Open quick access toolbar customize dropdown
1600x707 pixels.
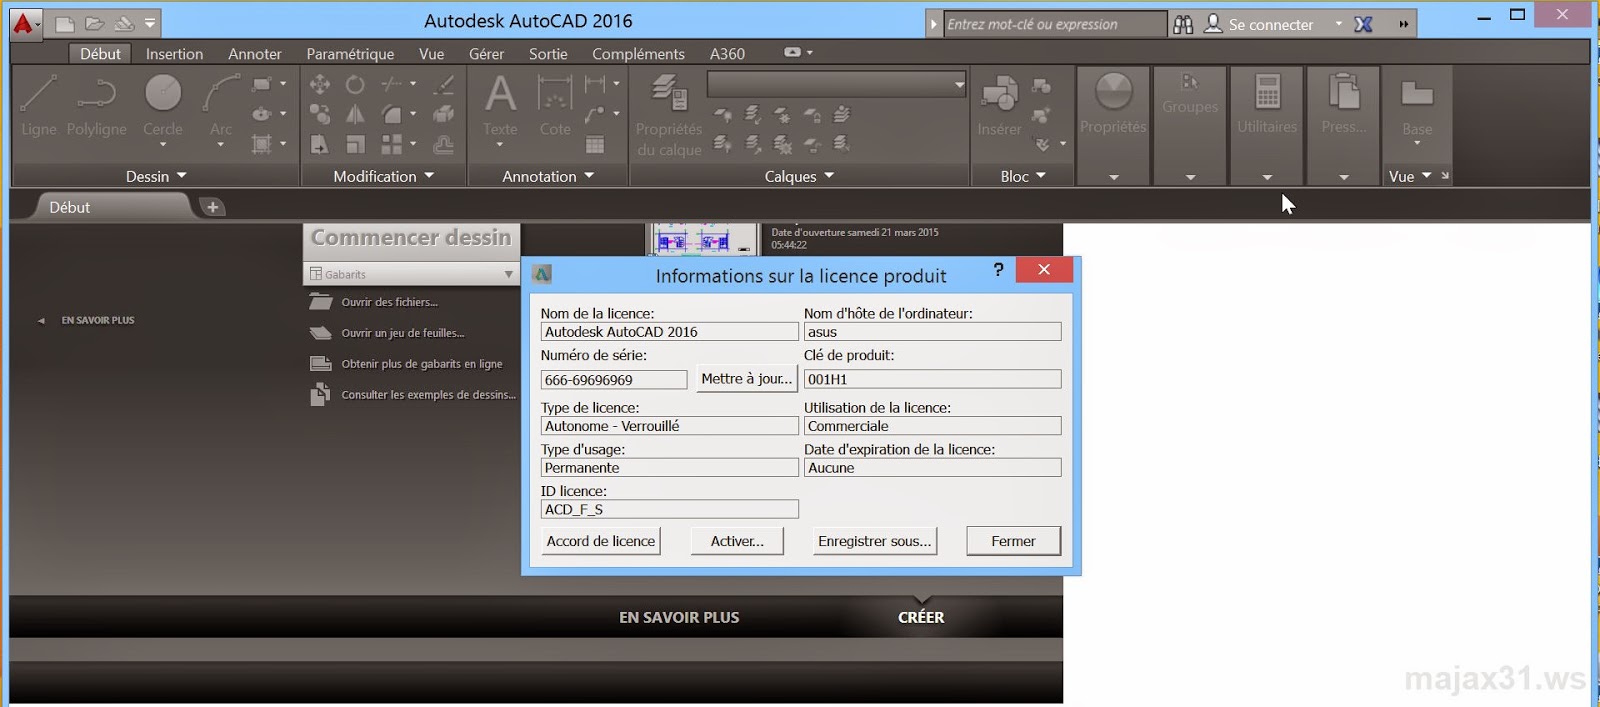(150, 23)
